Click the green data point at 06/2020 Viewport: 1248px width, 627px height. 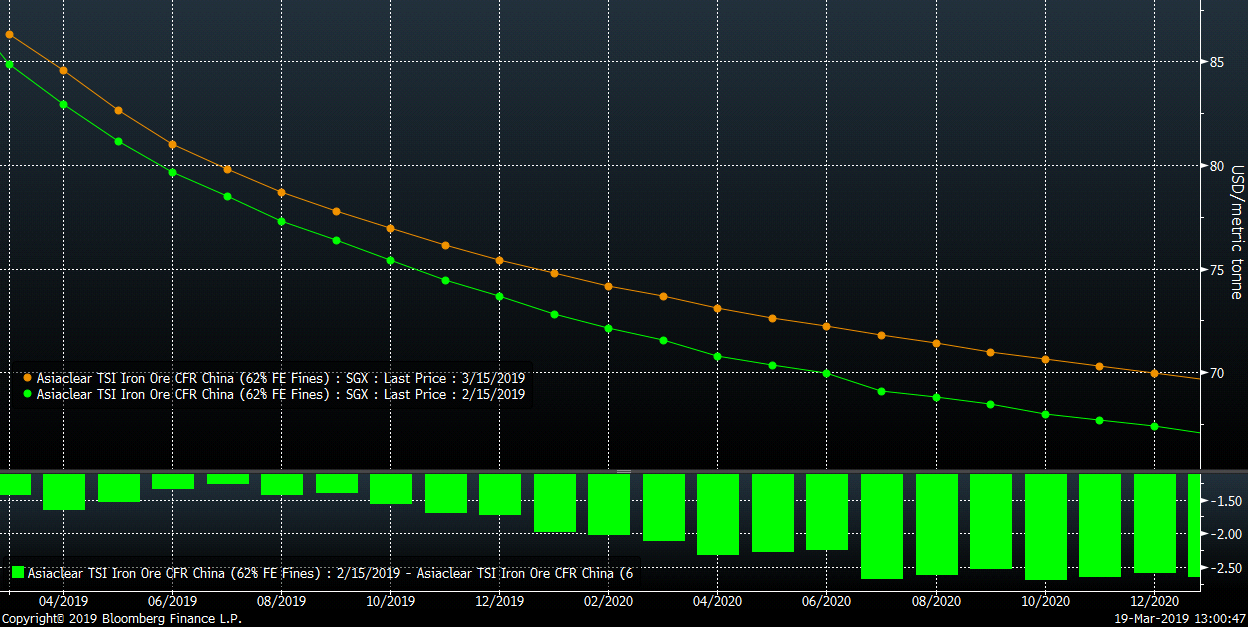tap(826, 373)
